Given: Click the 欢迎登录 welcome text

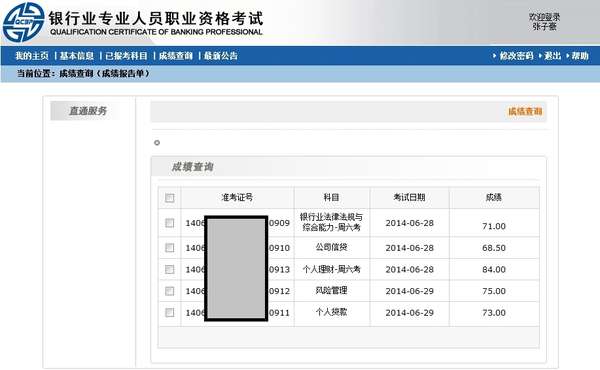Looking at the screenshot, I should tap(544, 17).
